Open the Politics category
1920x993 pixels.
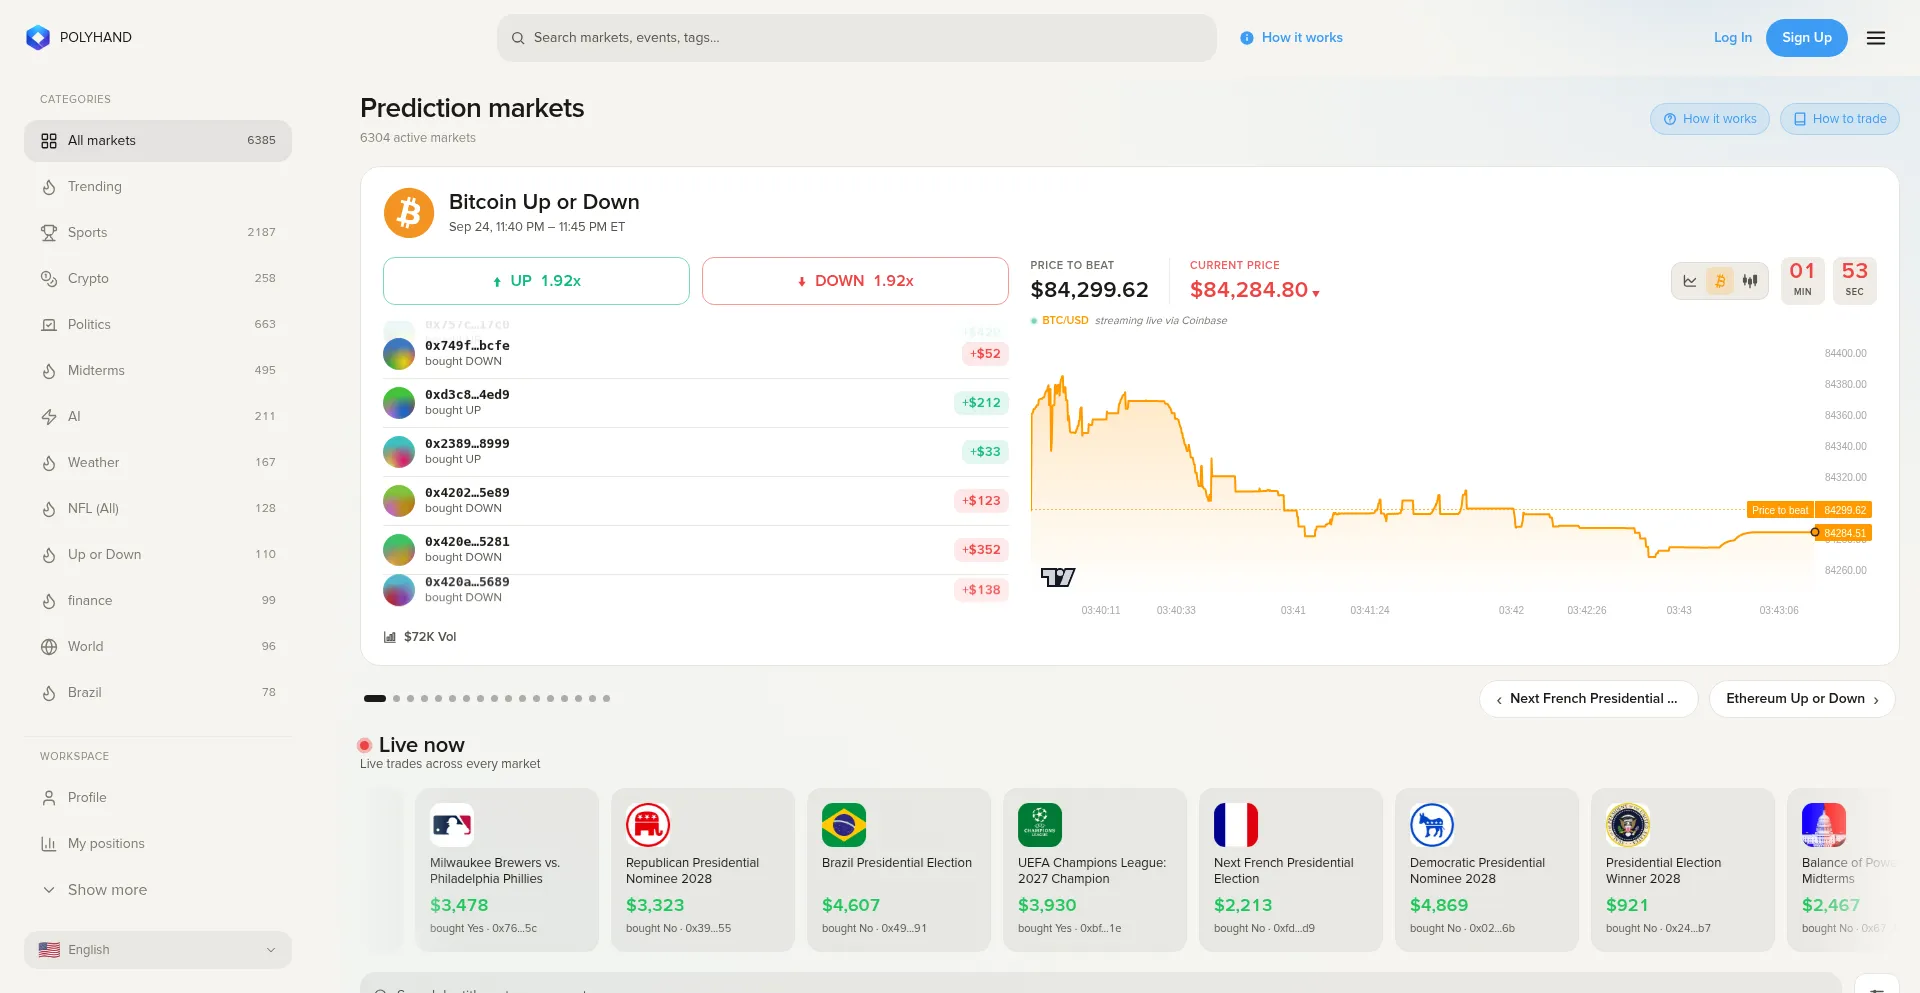[158, 325]
